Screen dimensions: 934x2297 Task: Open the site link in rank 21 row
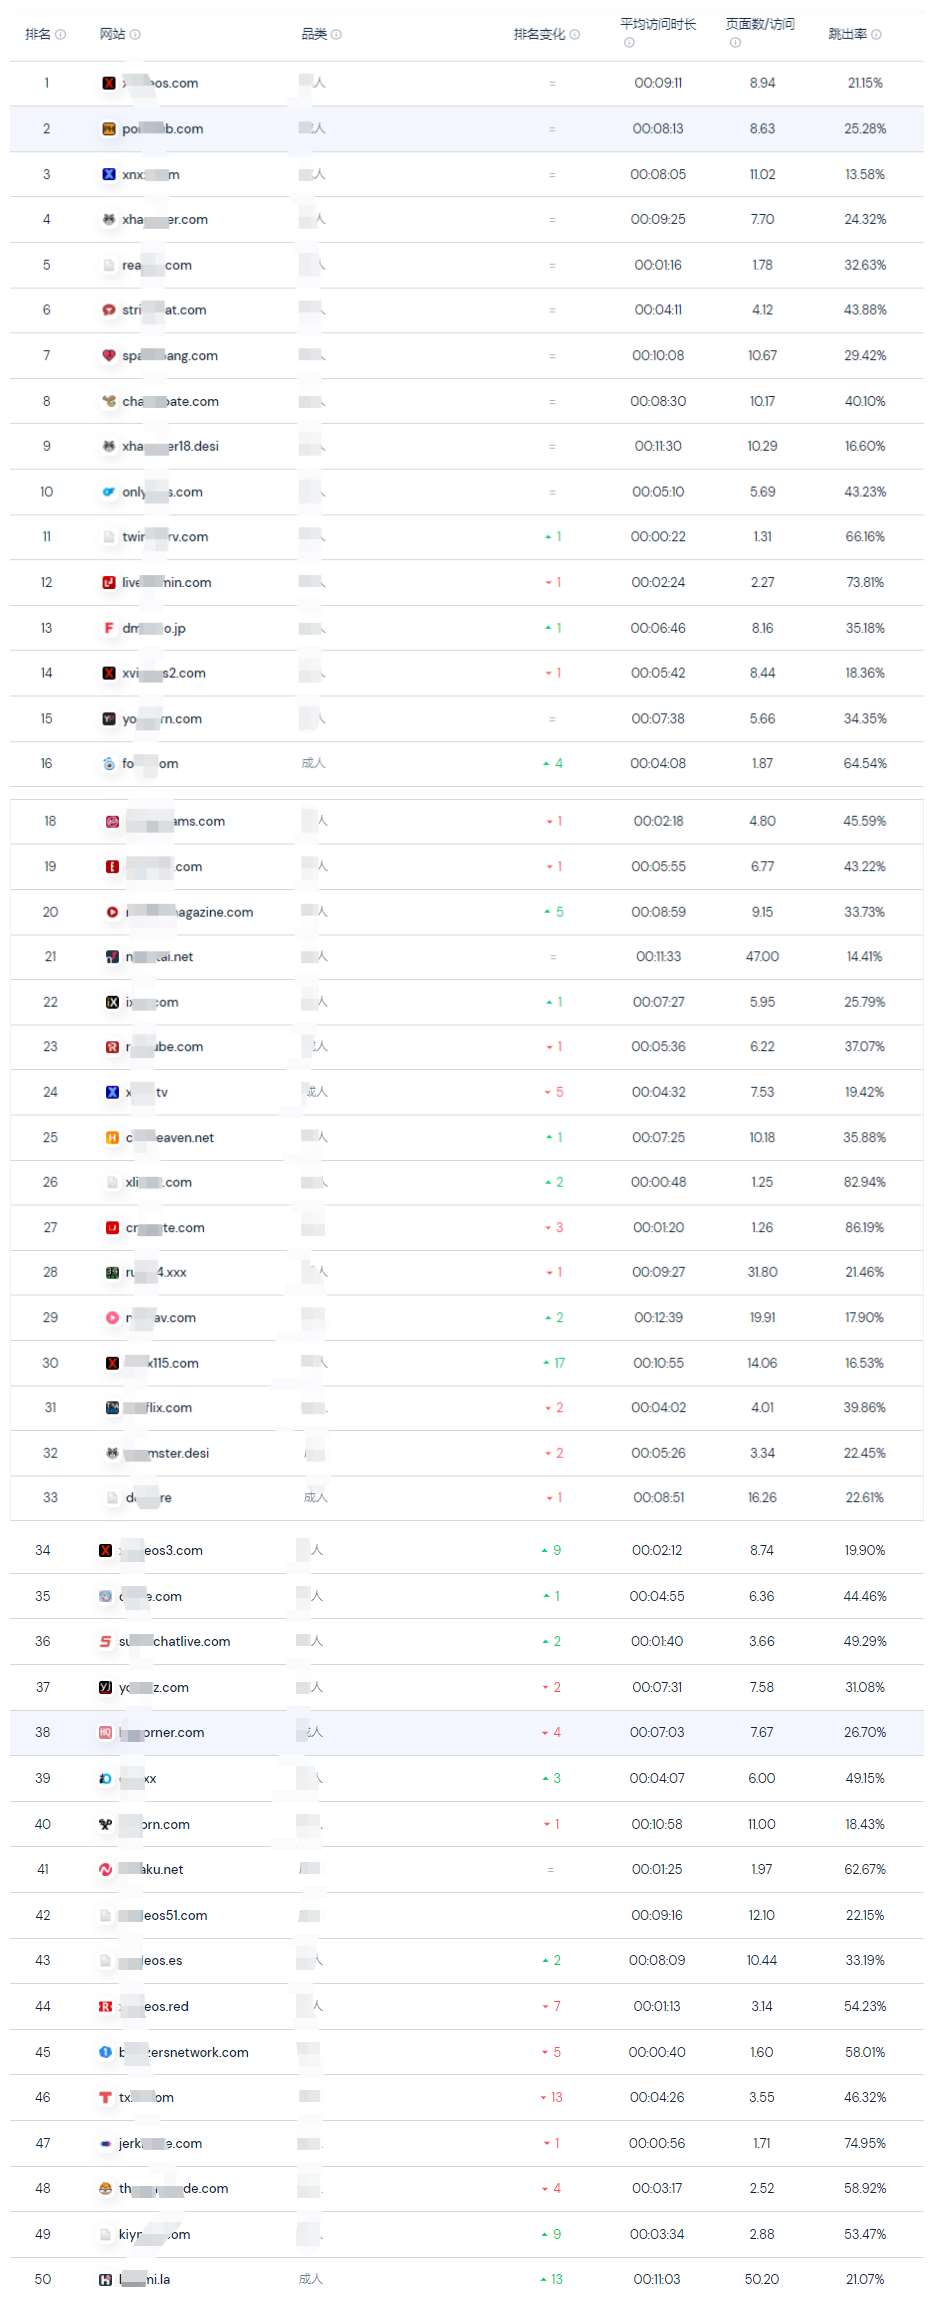click(159, 957)
